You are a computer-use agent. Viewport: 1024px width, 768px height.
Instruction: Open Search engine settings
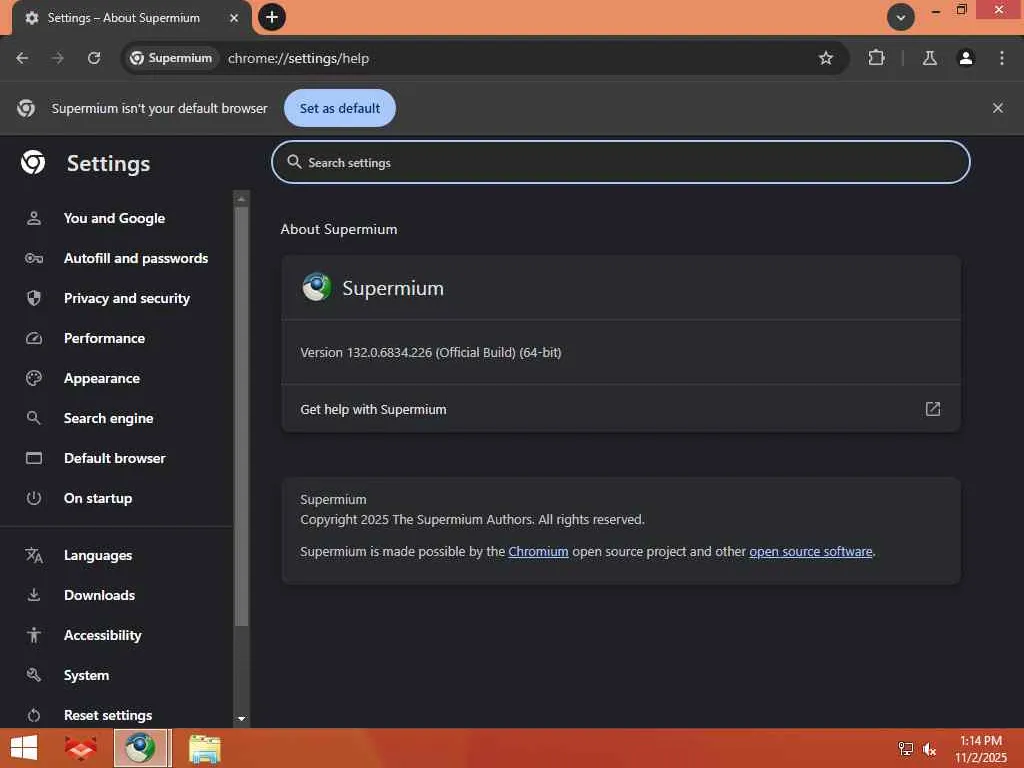tap(108, 418)
